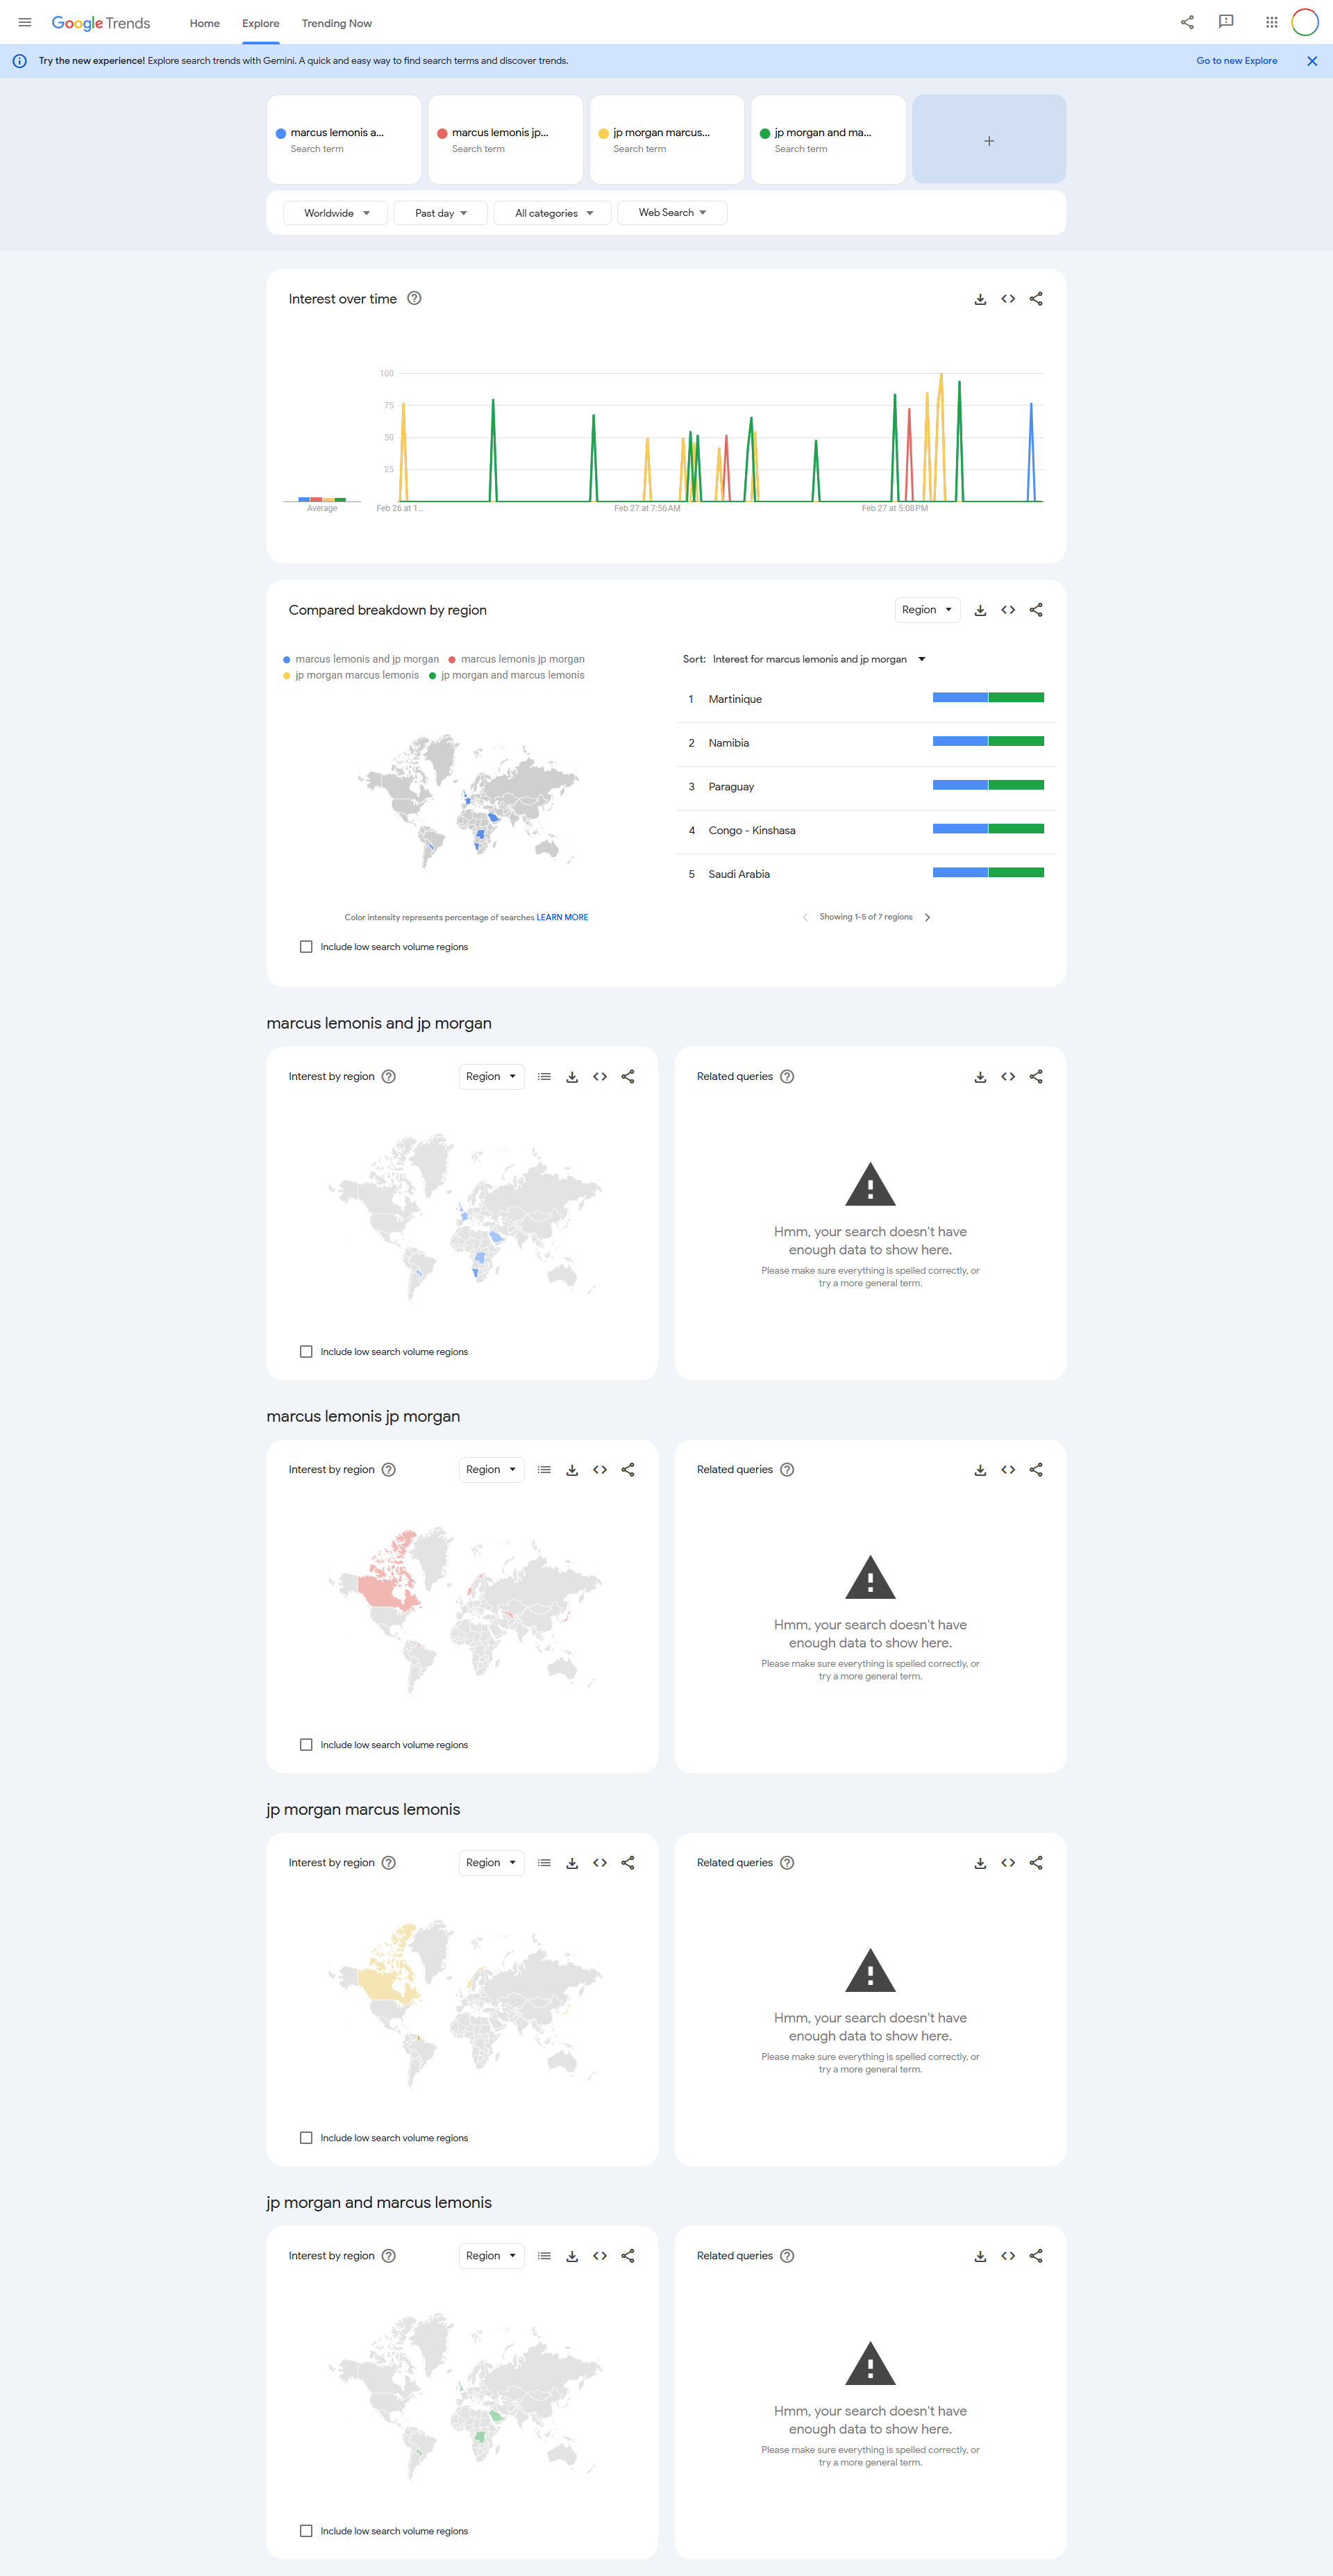Viewport: 1333px width, 2576px height.
Task: Check low search volume regions under jp morgan marcus lemonis
Action: [x=306, y=2138]
